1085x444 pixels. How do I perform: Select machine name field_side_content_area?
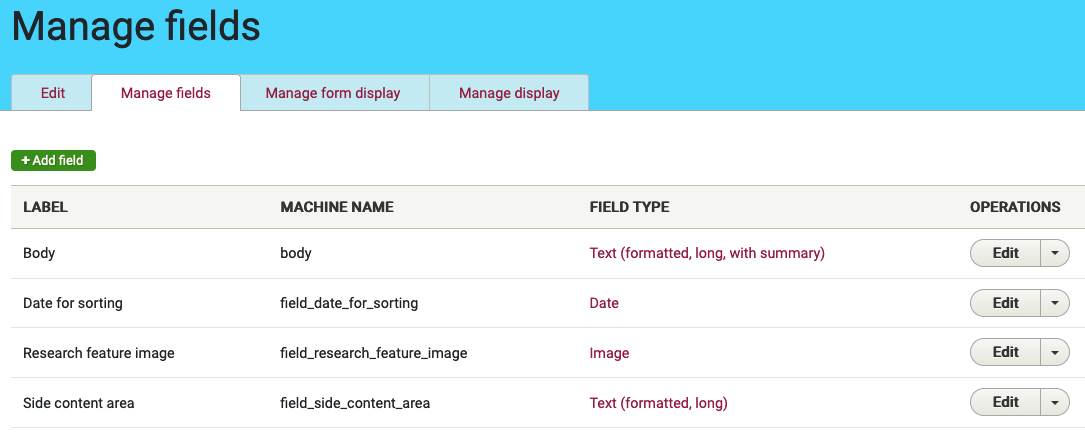(x=355, y=403)
